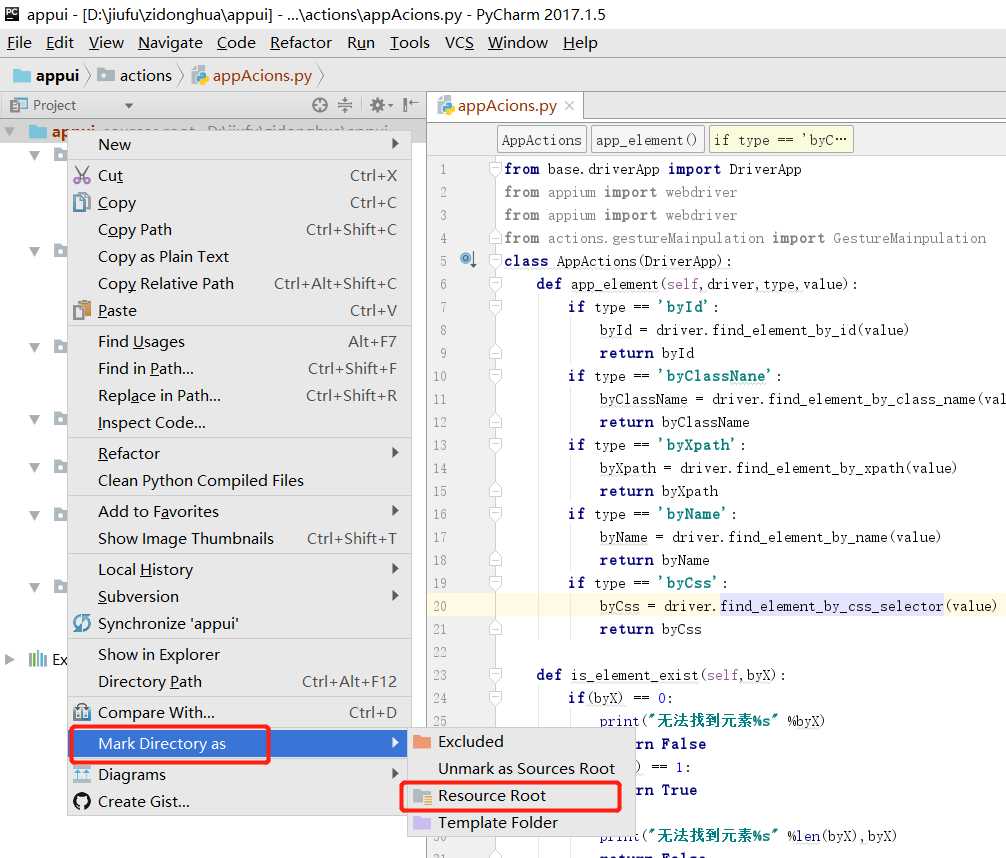This screenshot has width=1006, height=858.
Task: Click the hide Project panel icon
Action: (x=410, y=105)
